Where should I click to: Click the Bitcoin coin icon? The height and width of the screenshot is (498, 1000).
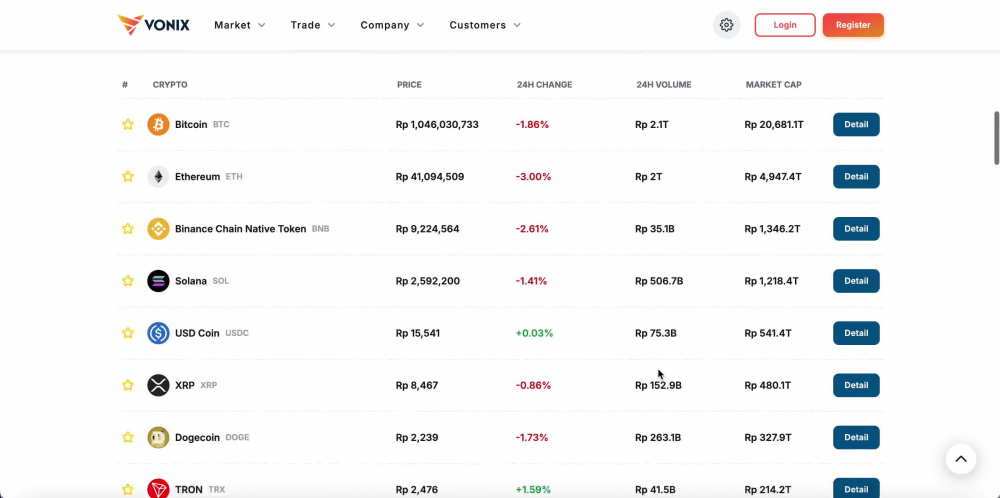158,124
